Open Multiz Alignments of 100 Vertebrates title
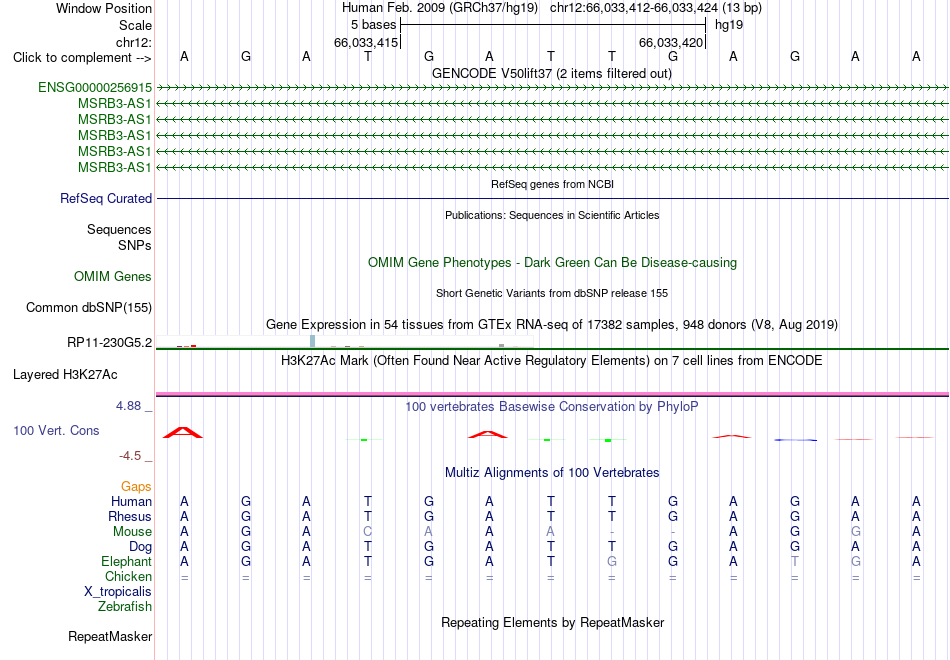The height and width of the screenshot is (660, 950). point(552,473)
